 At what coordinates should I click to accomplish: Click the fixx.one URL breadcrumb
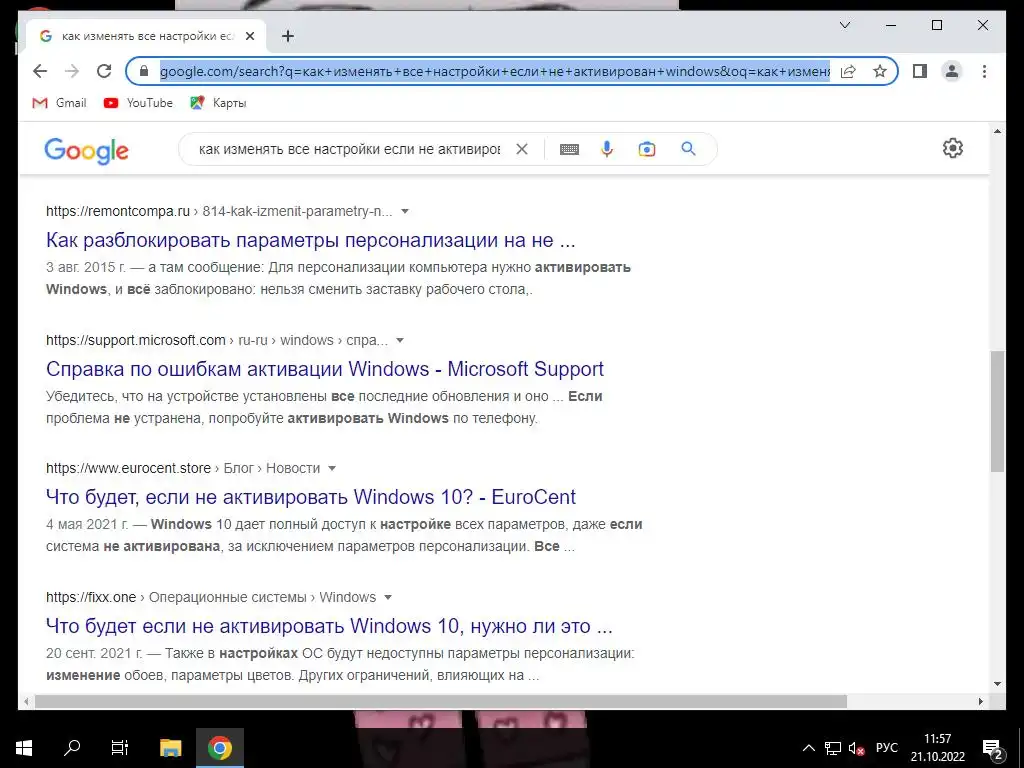click(211, 598)
